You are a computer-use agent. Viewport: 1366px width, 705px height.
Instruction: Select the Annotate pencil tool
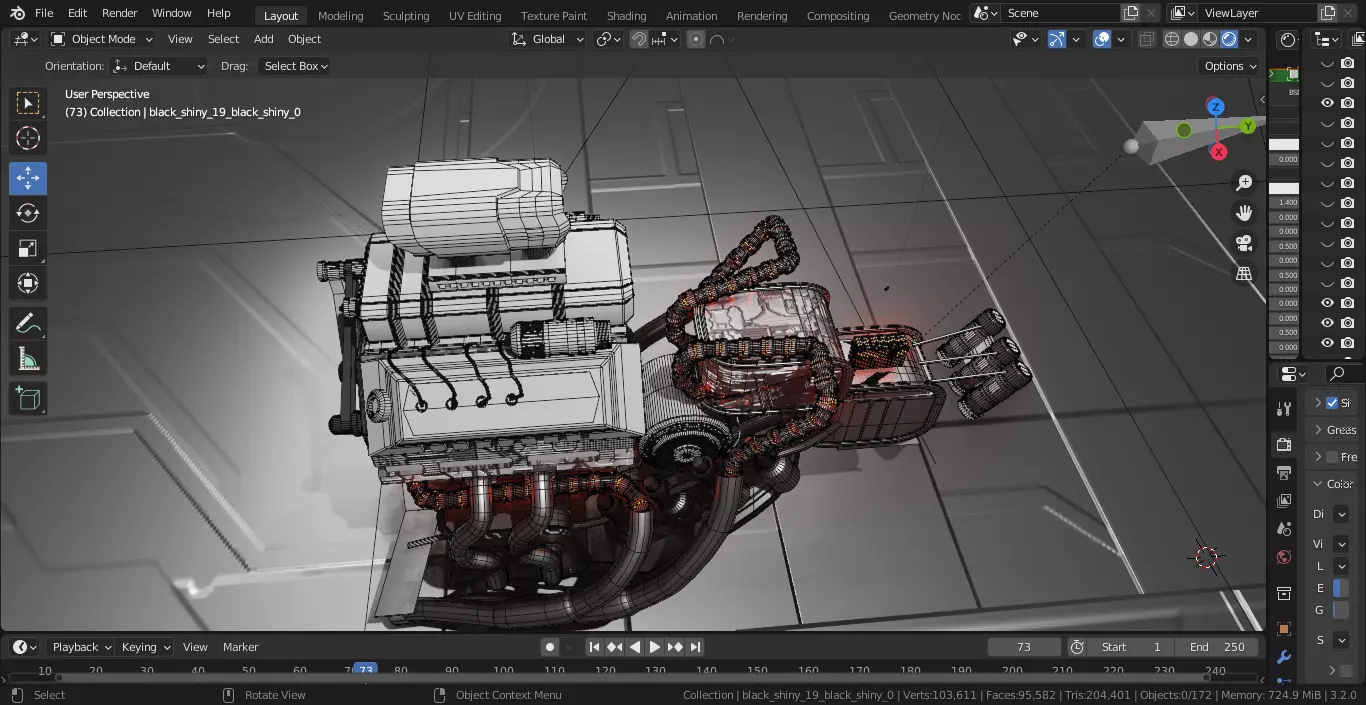[28, 324]
